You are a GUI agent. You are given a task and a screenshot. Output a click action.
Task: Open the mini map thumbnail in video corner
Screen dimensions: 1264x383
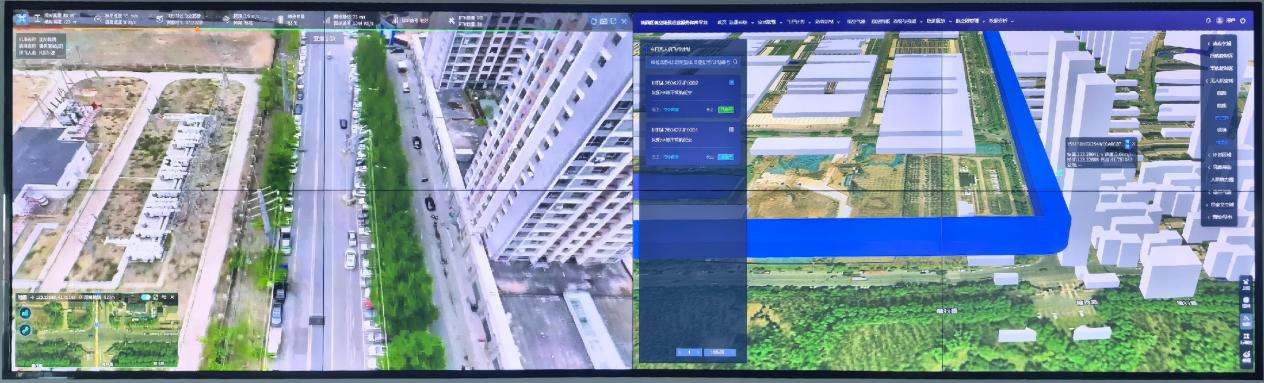pyautogui.click(x=96, y=332)
